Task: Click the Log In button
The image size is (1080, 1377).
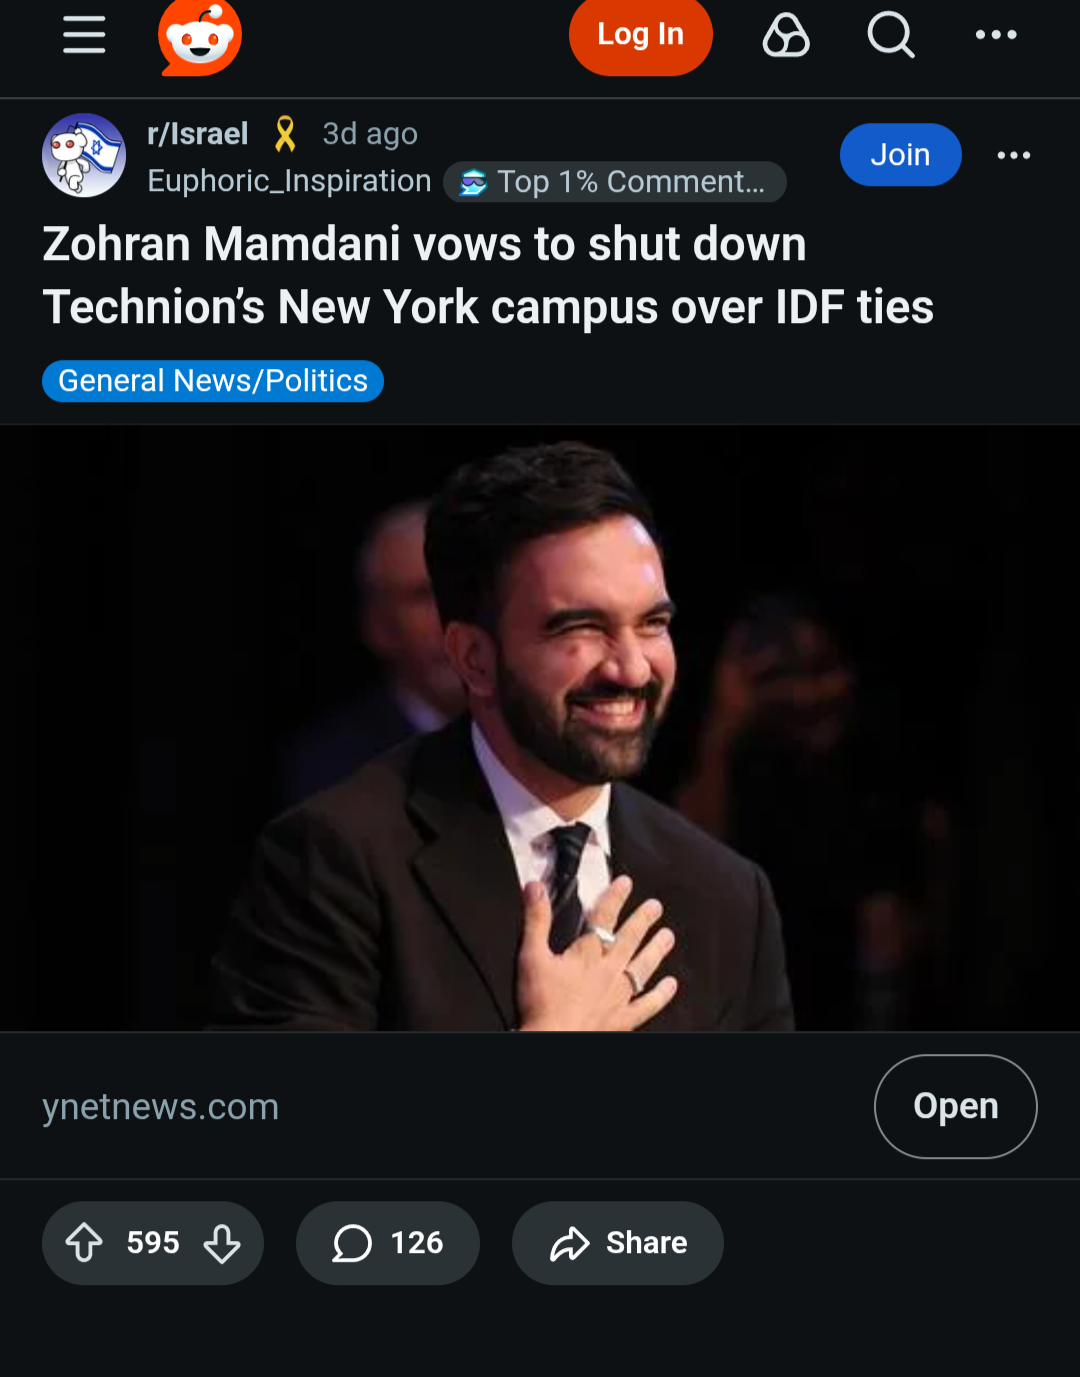Action: tap(640, 35)
